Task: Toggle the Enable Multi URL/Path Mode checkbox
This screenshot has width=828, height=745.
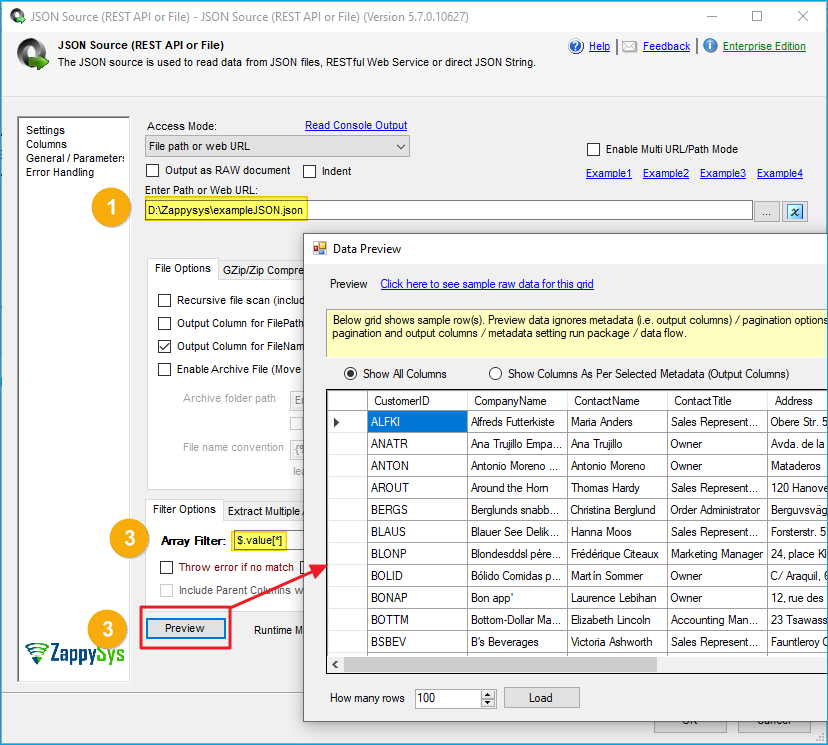Action: (x=594, y=150)
